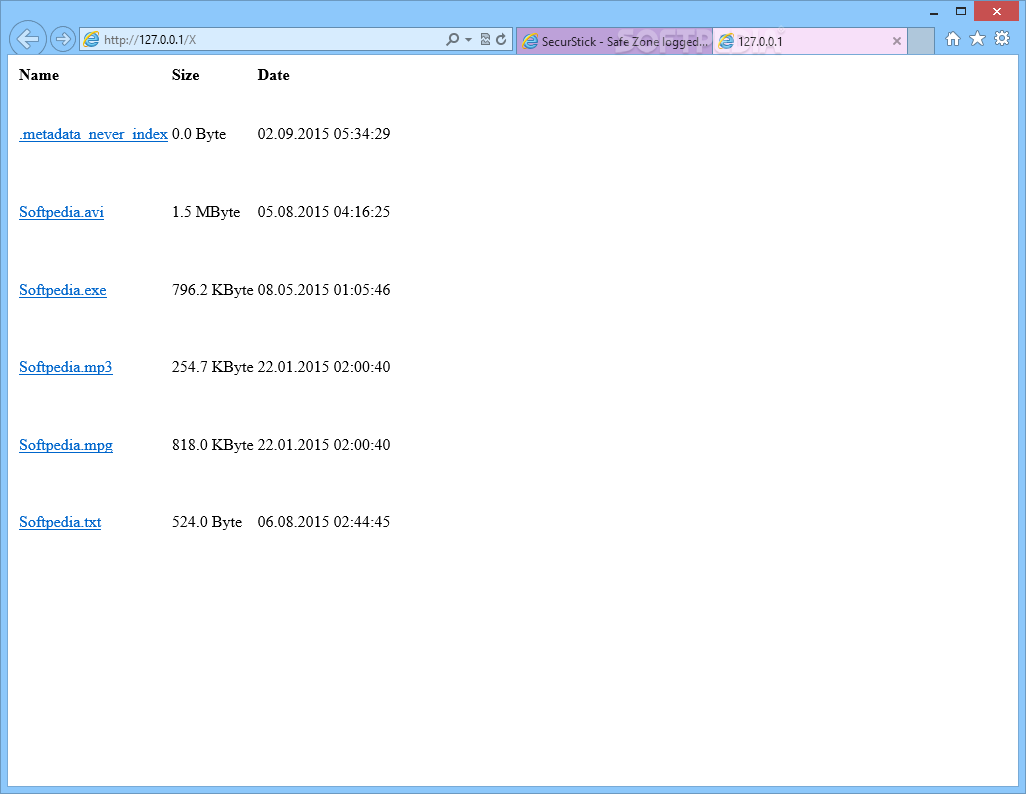1026x794 pixels.
Task: Go forward with the Forward arrow button
Action: click(63, 39)
